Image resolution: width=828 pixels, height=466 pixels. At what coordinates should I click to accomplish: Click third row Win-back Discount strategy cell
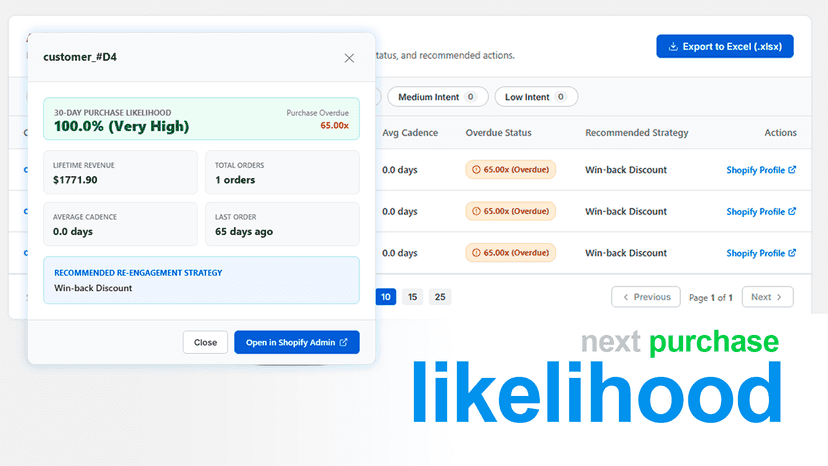[x=626, y=253]
